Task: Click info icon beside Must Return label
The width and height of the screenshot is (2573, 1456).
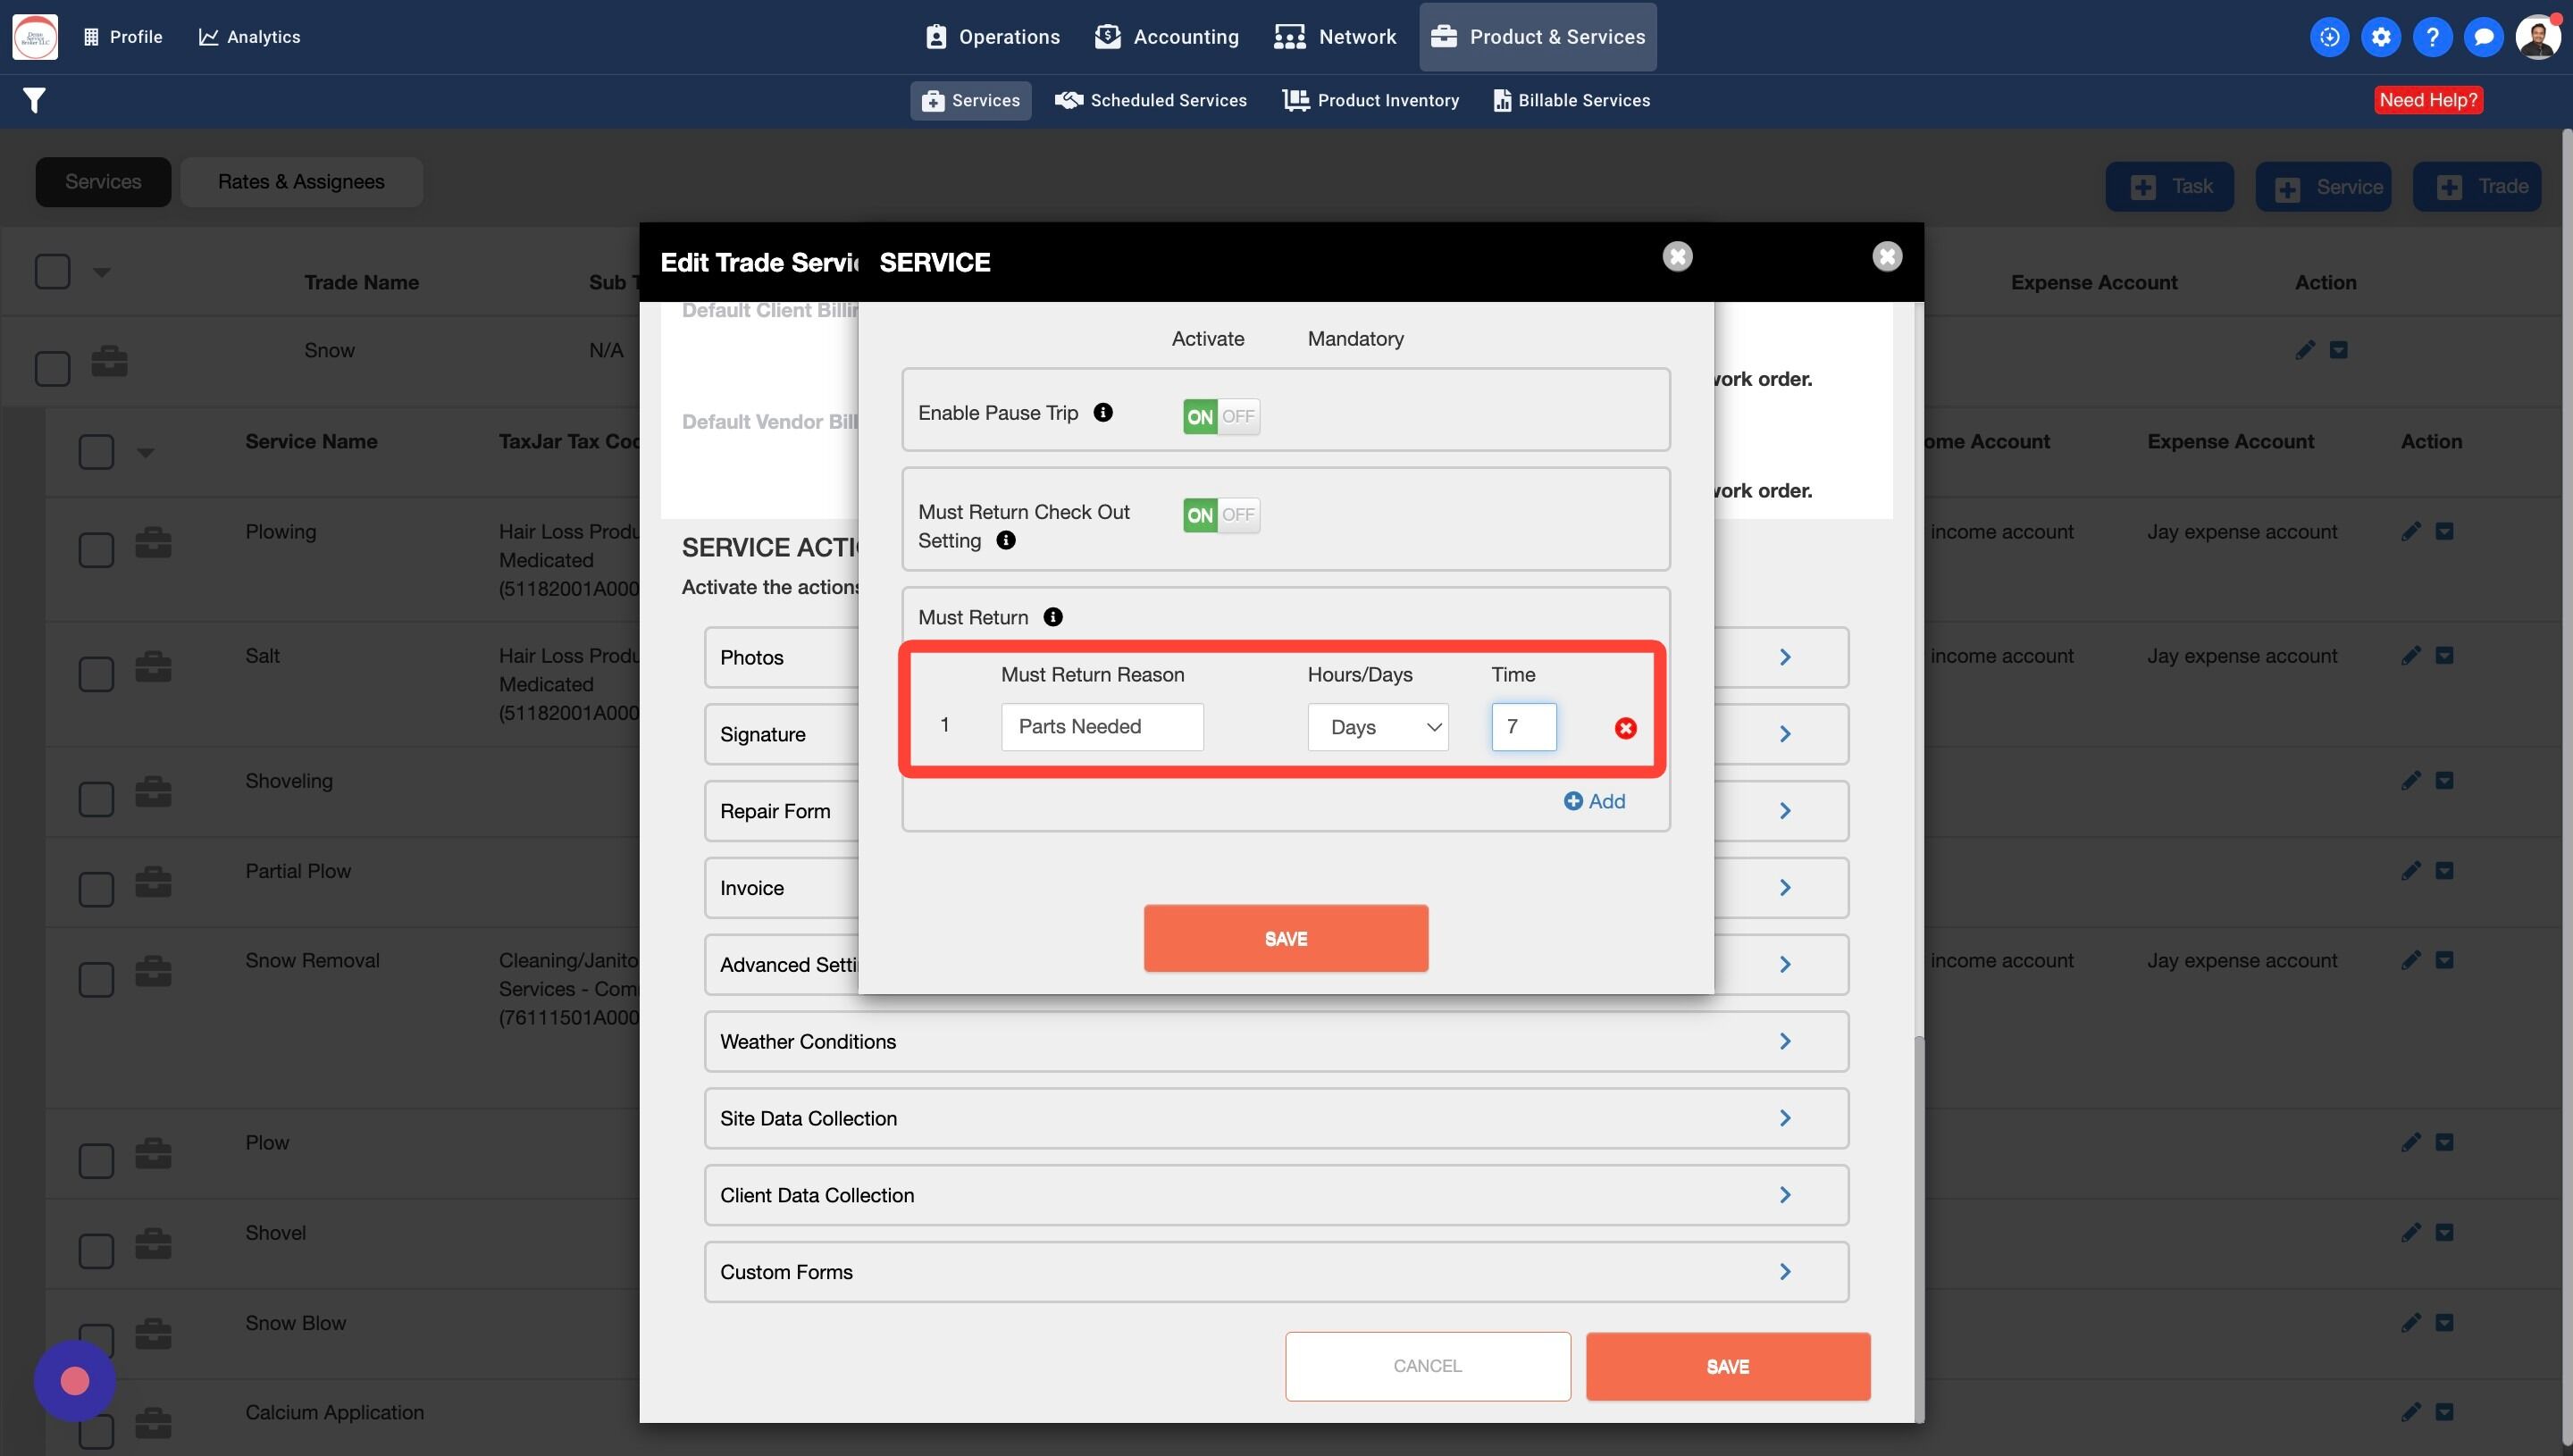Action: [x=1052, y=617]
